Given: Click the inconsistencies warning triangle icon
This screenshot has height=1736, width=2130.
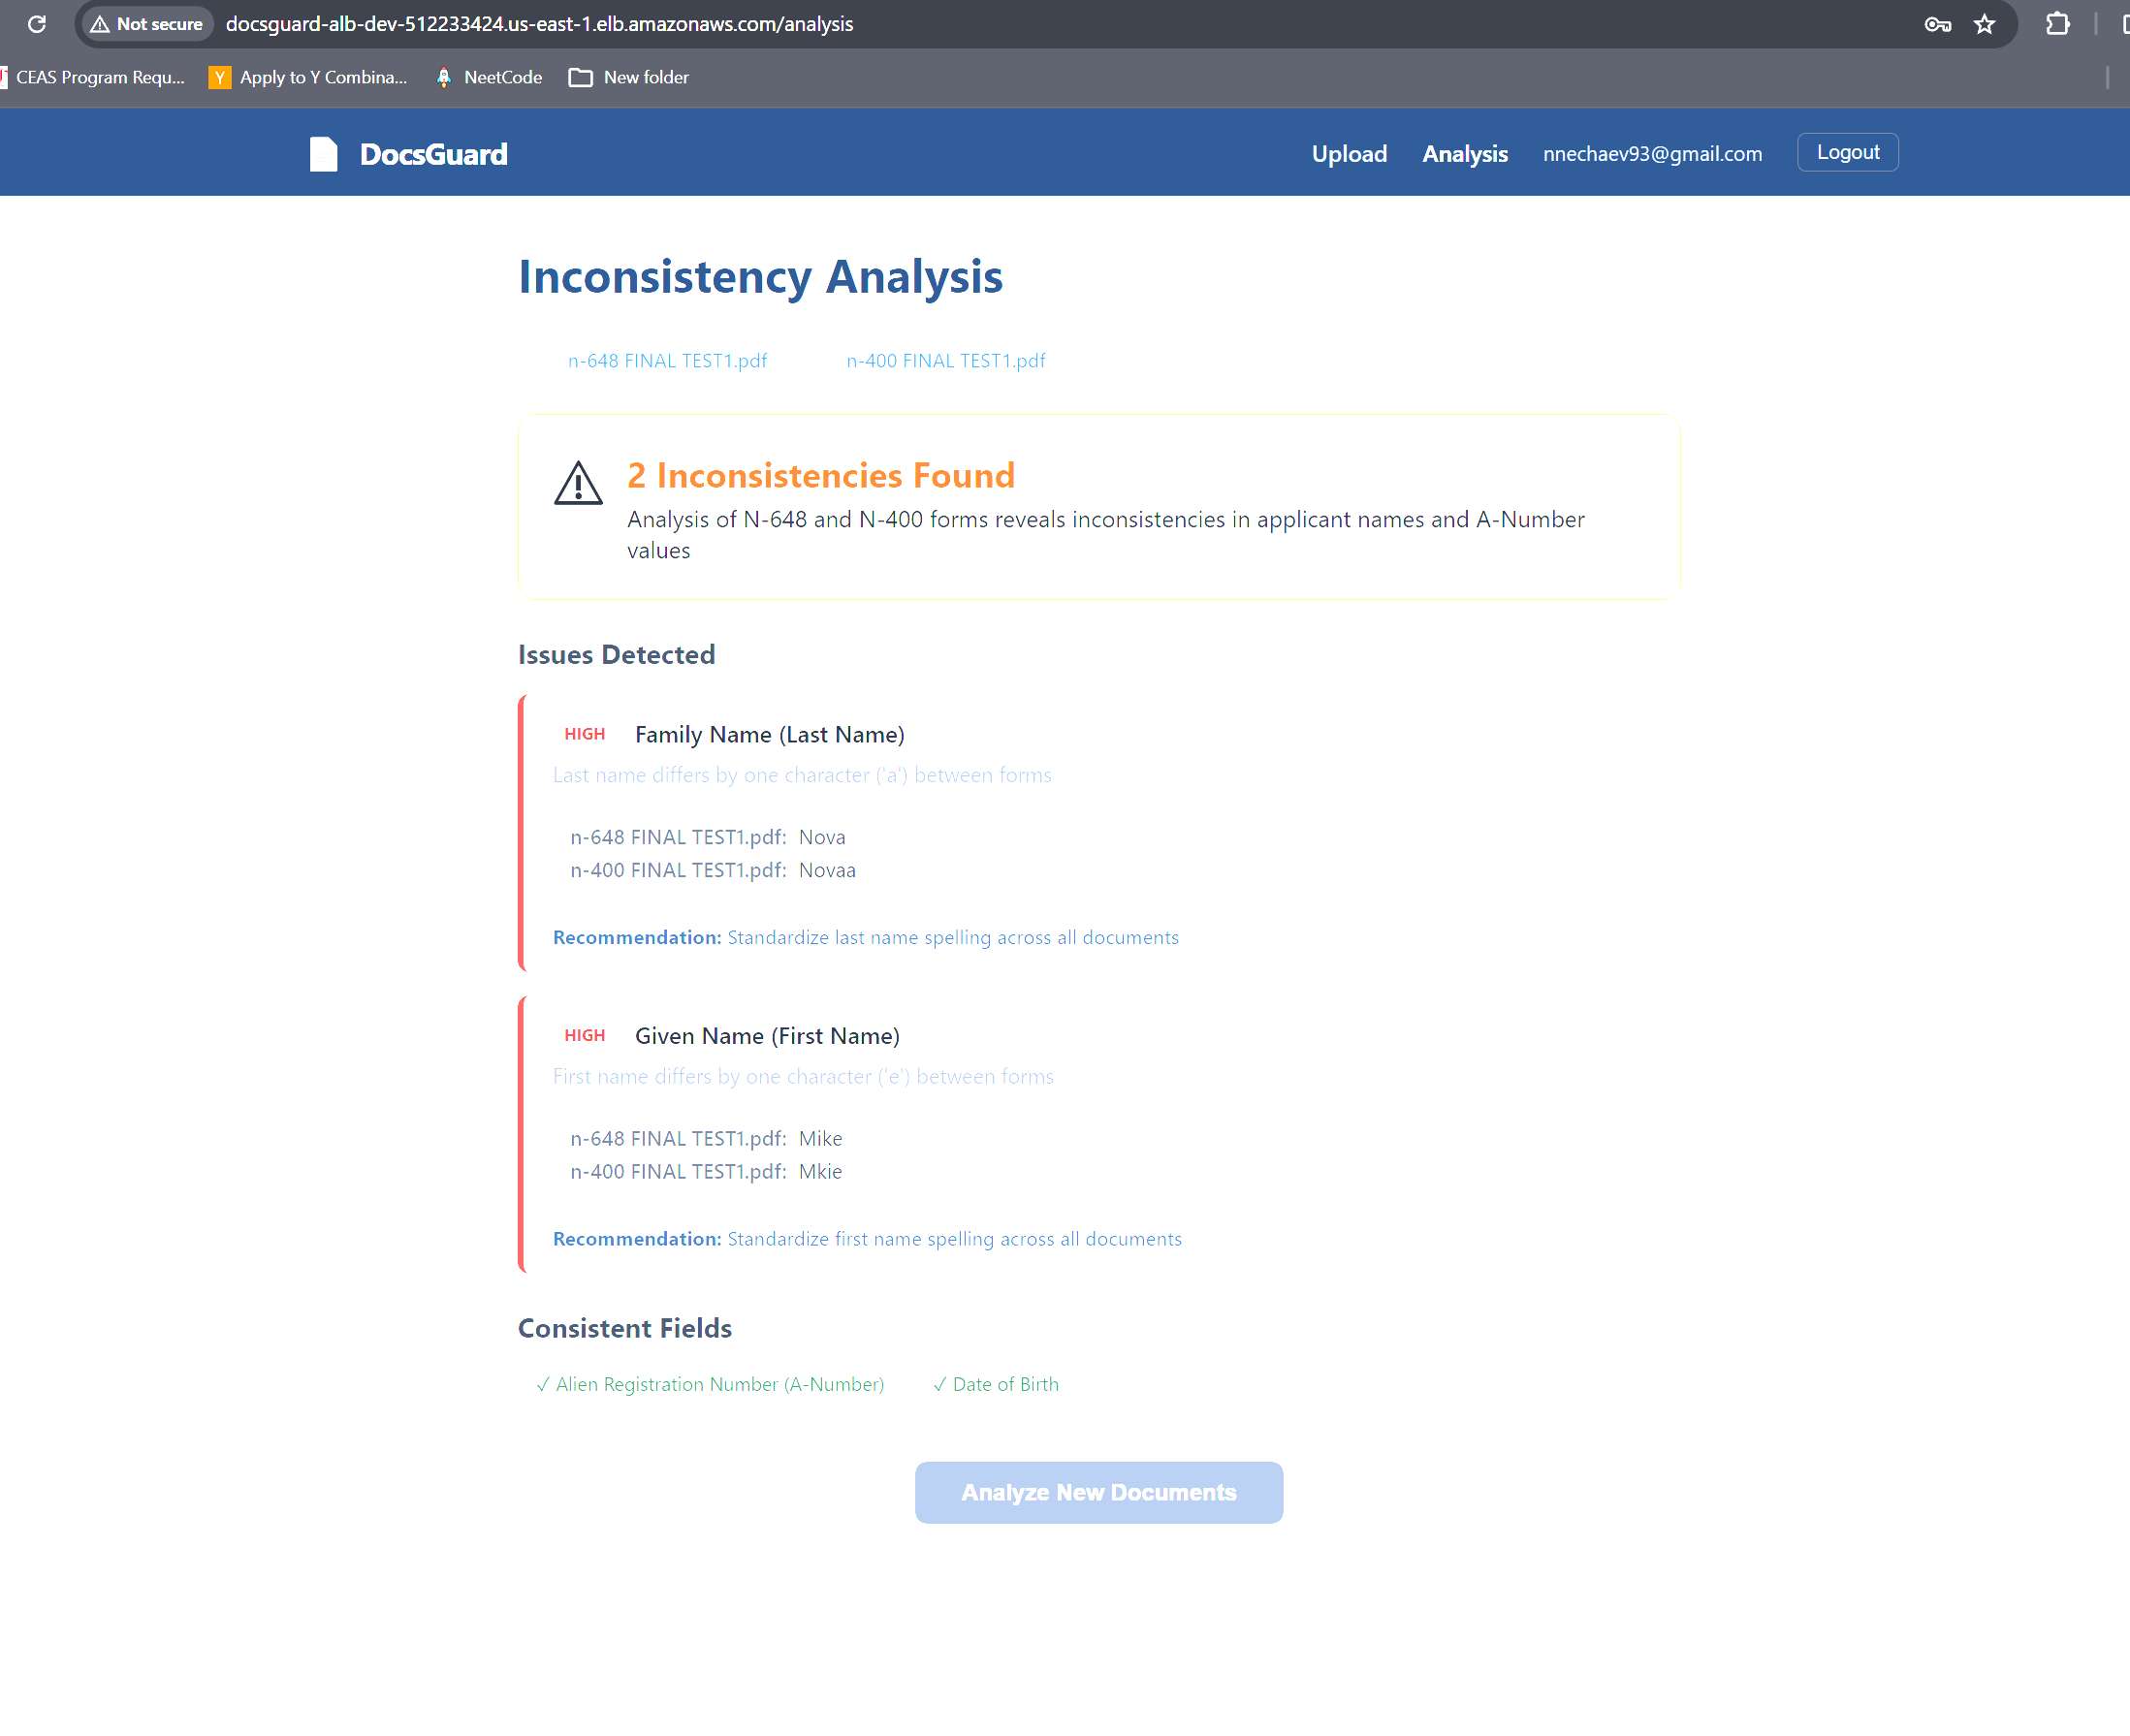Looking at the screenshot, I should click(x=578, y=484).
